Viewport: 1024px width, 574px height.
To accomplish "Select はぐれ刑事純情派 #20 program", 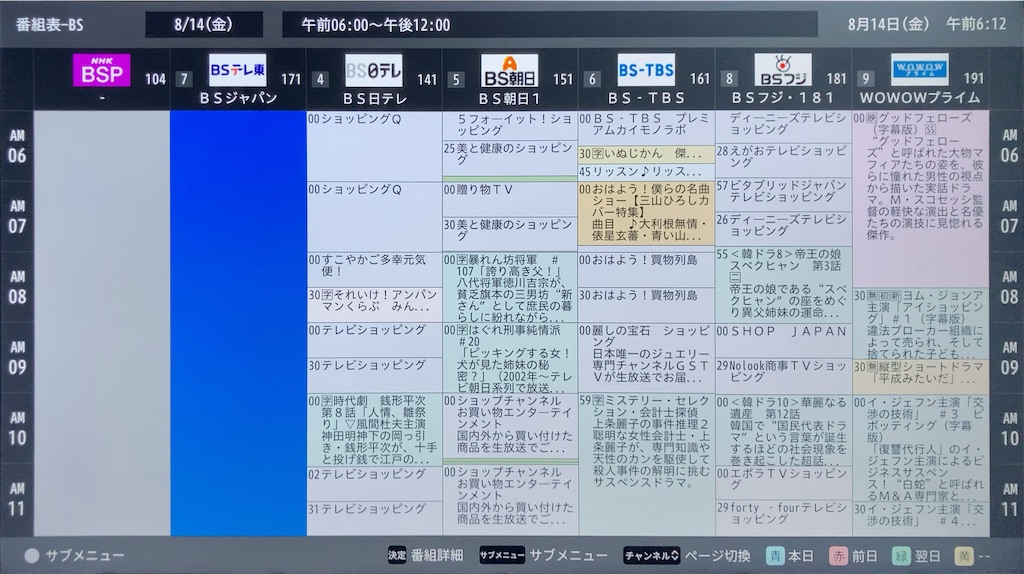I will point(510,358).
